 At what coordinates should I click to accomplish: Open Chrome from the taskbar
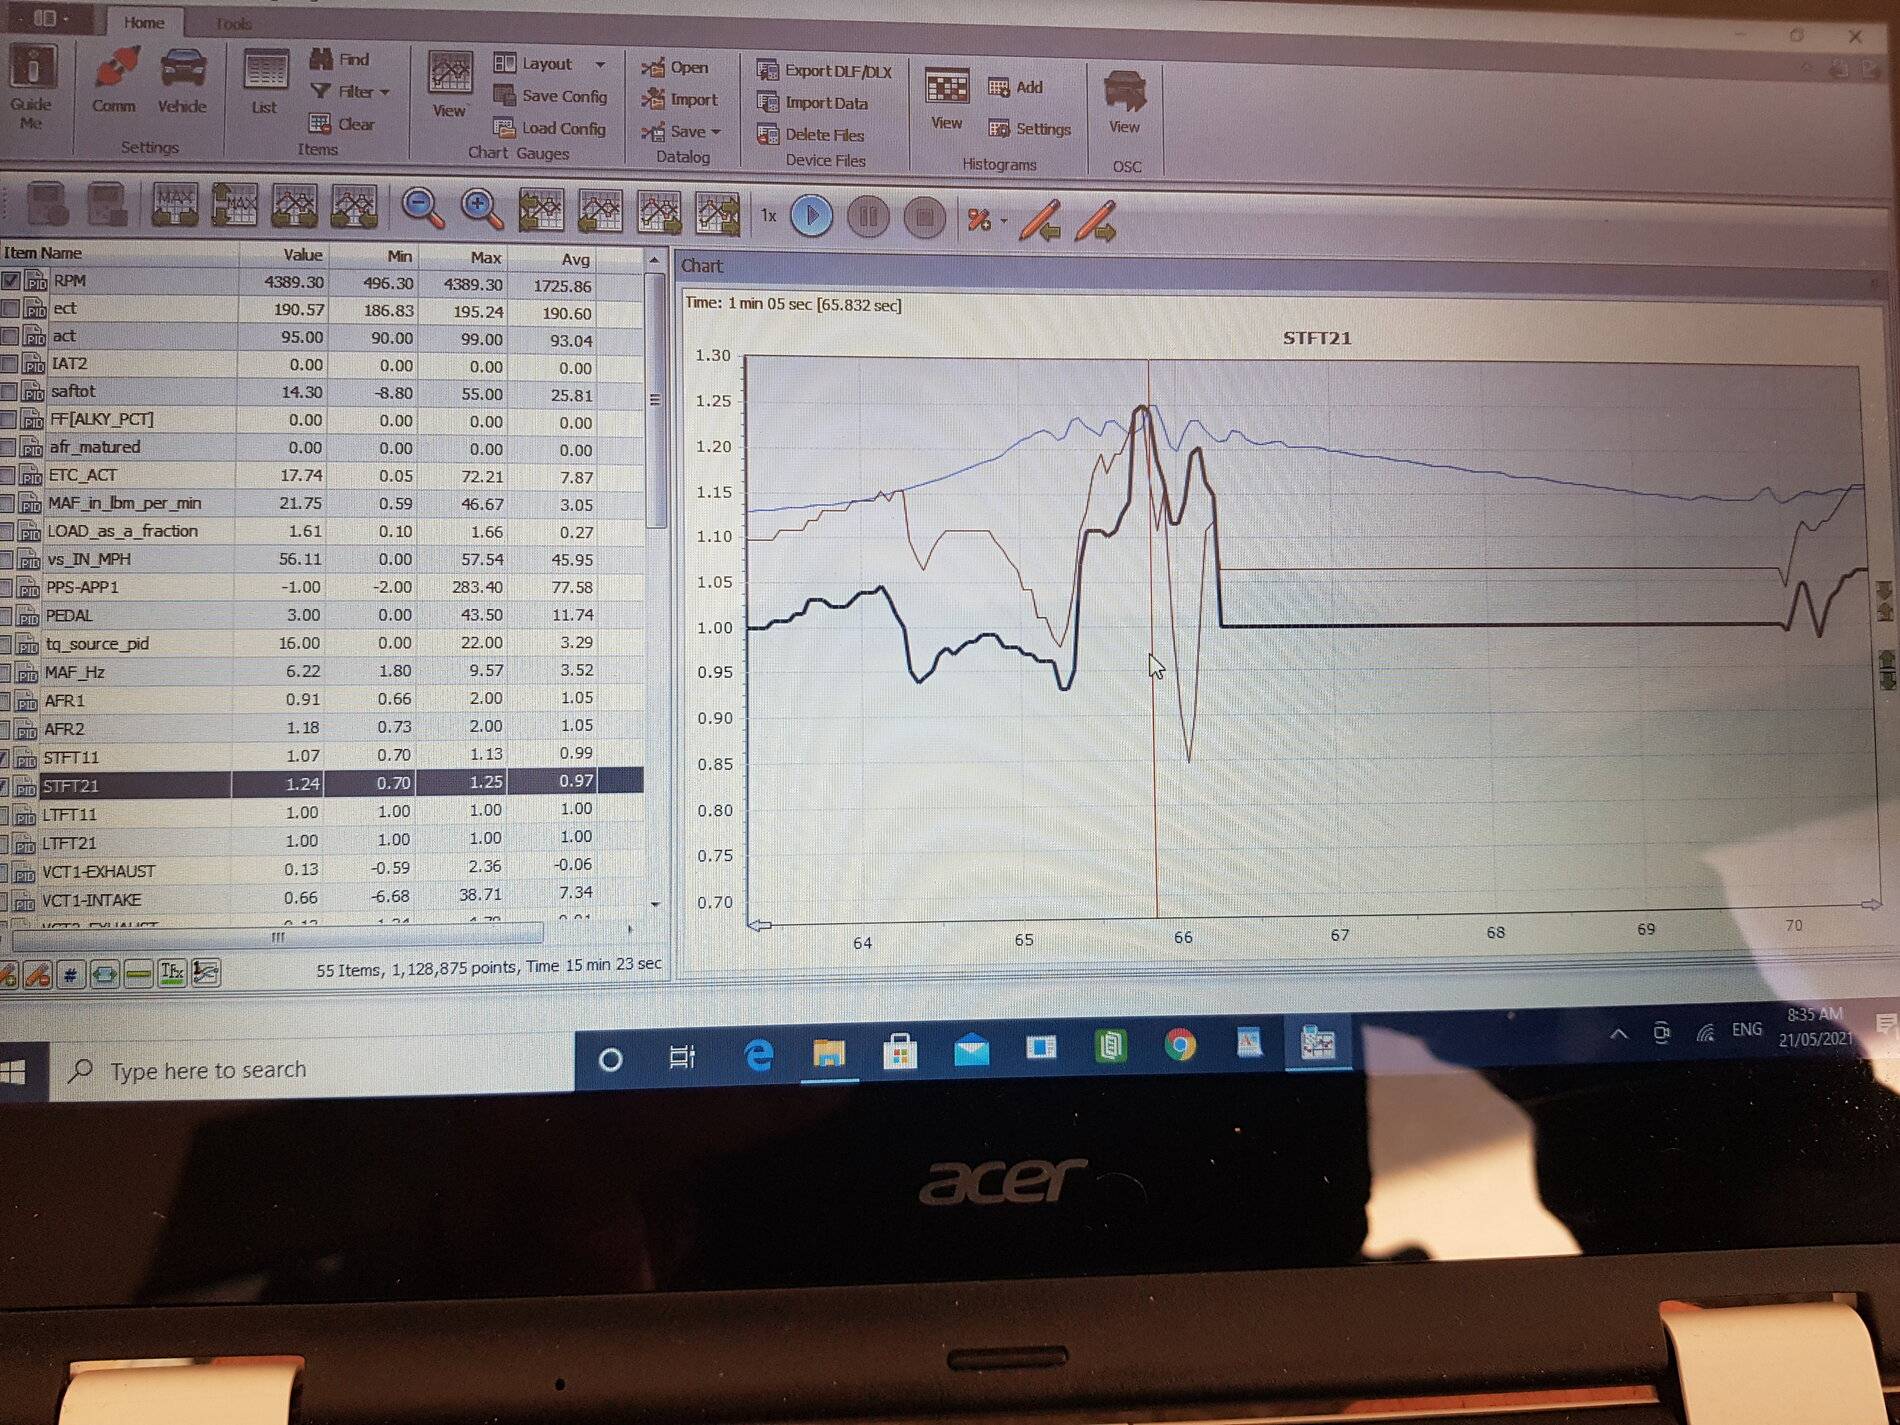click(1180, 1045)
